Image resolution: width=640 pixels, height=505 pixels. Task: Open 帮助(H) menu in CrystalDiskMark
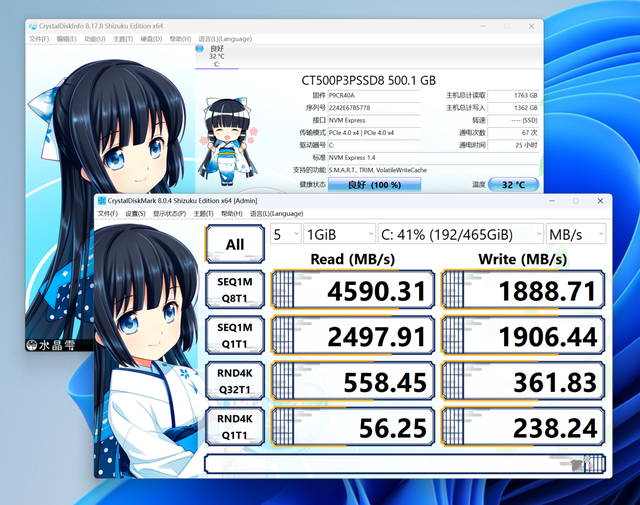tap(231, 214)
